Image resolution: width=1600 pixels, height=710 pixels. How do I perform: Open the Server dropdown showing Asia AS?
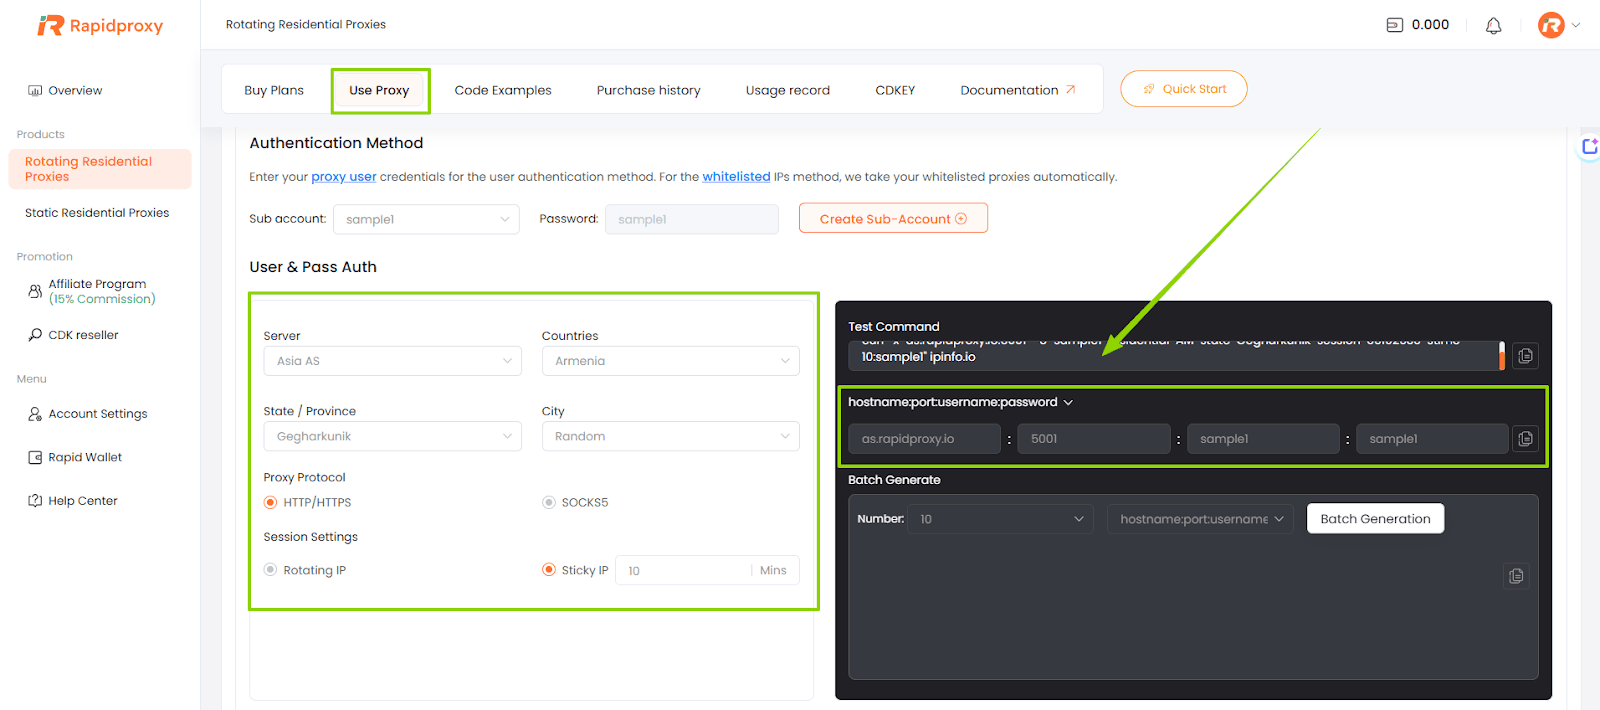point(392,361)
